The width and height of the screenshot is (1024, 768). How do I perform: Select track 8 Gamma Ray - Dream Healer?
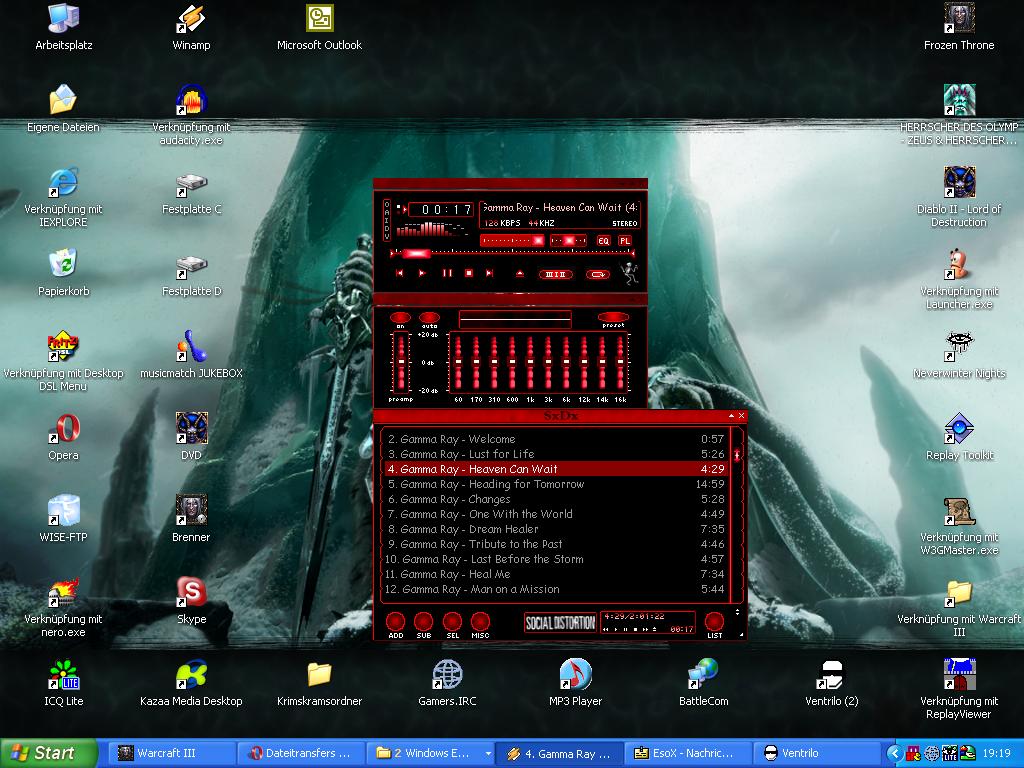pyautogui.click(x=555, y=530)
